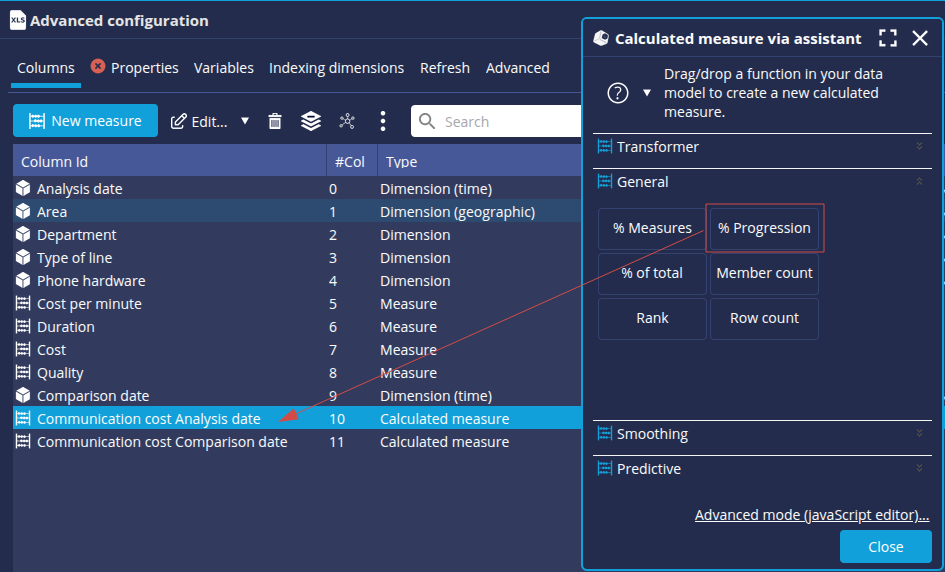This screenshot has height=572, width=945.
Task: Open the Indexing dimensions tab
Action: click(x=336, y=68)
